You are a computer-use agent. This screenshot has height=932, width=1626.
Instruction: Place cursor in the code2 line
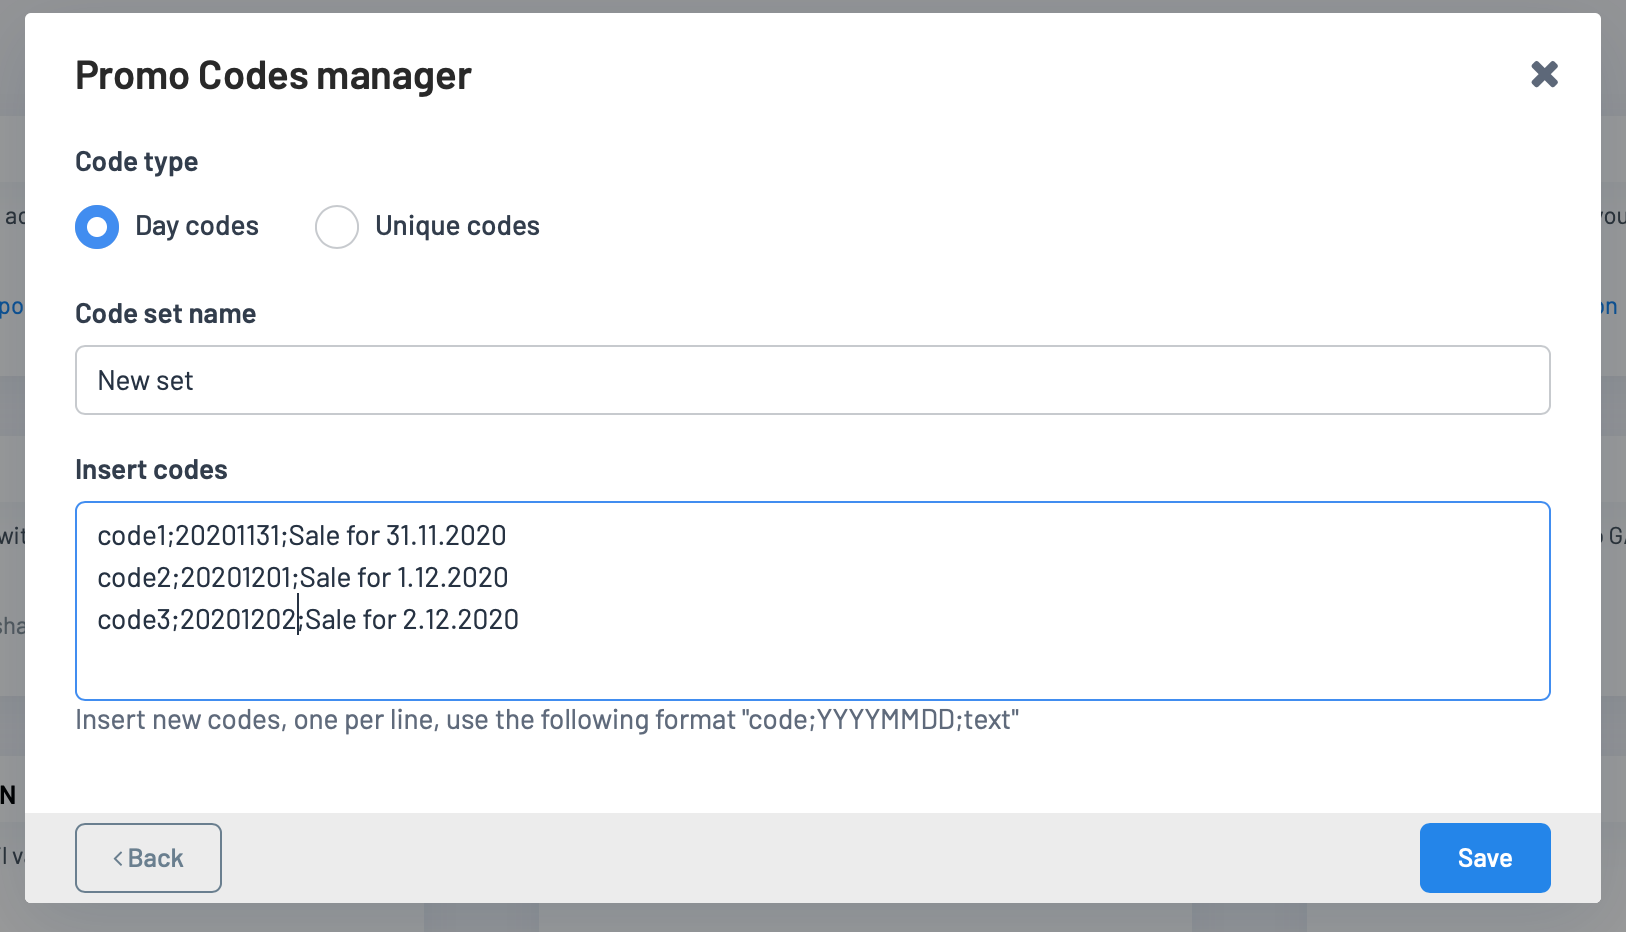pyautogui.click(x=303, y=578)
